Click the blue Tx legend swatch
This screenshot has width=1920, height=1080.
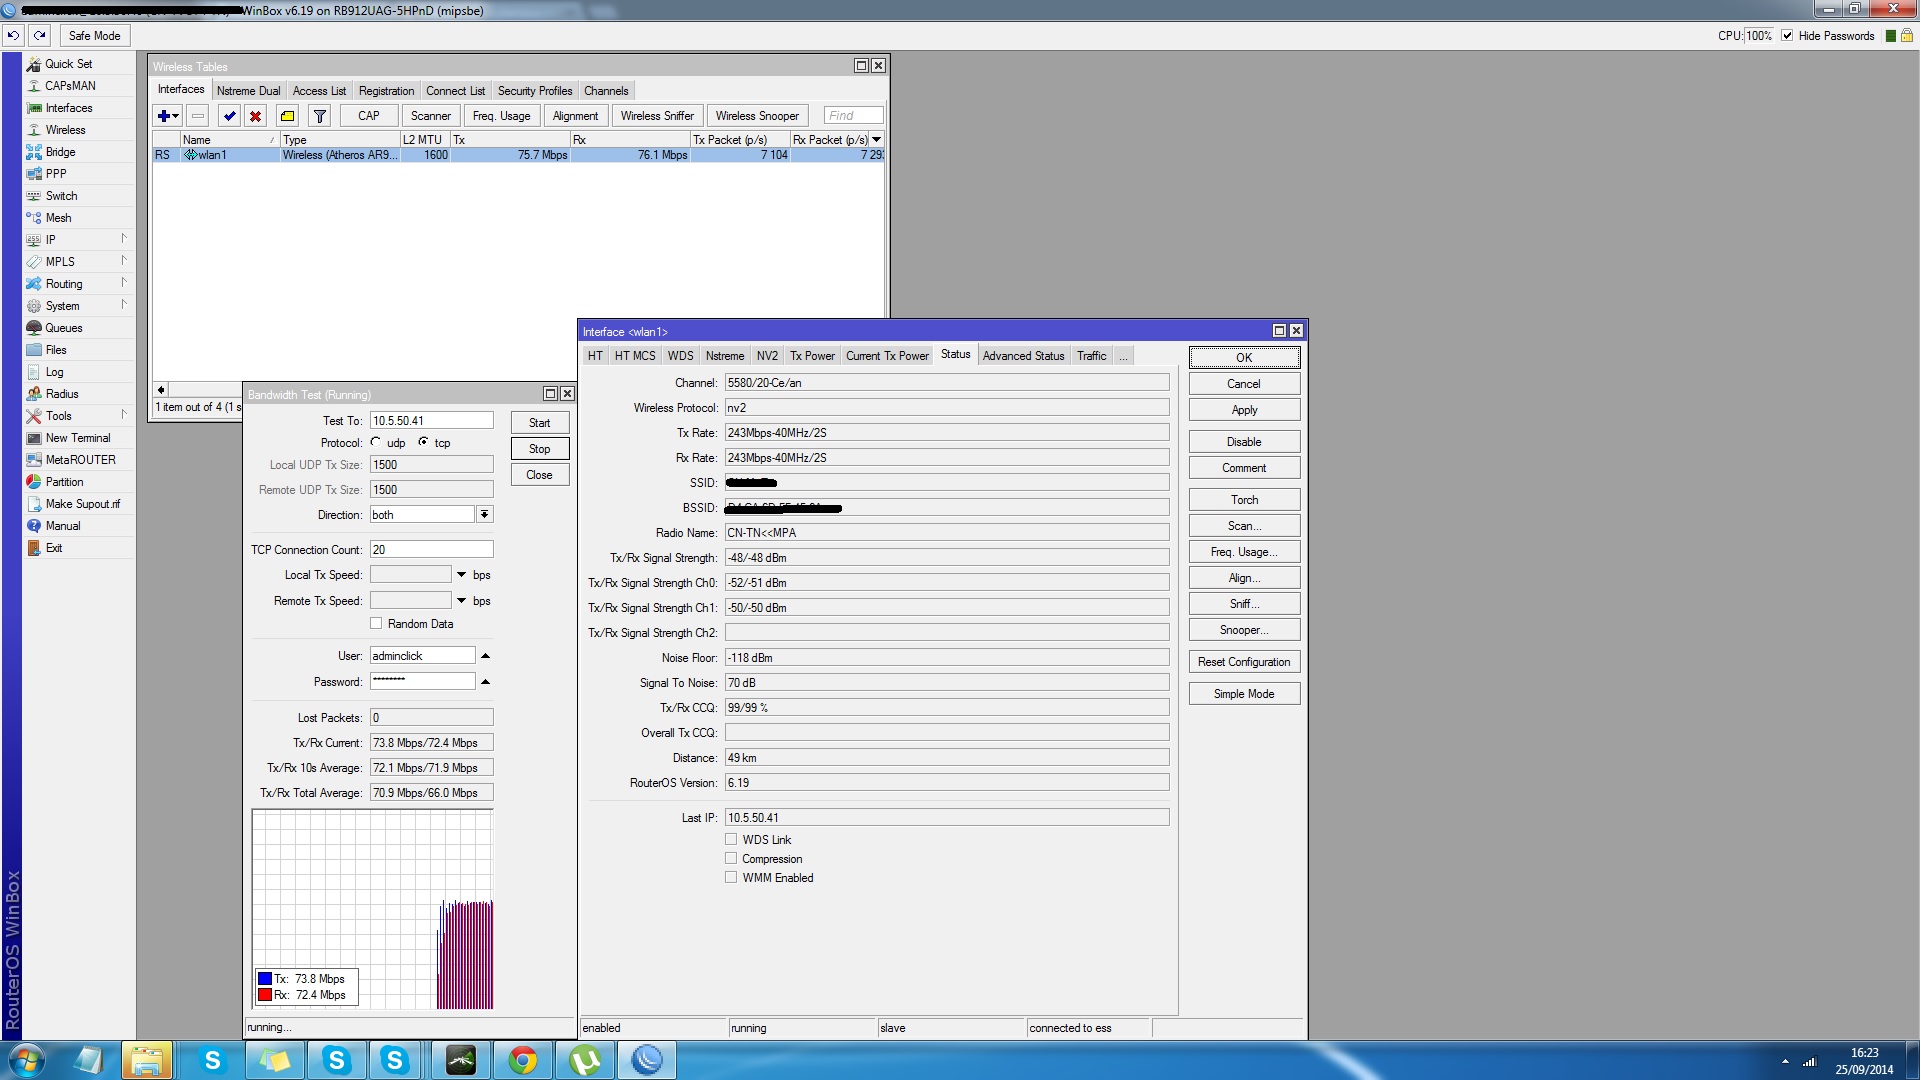[x=265, y=979]
